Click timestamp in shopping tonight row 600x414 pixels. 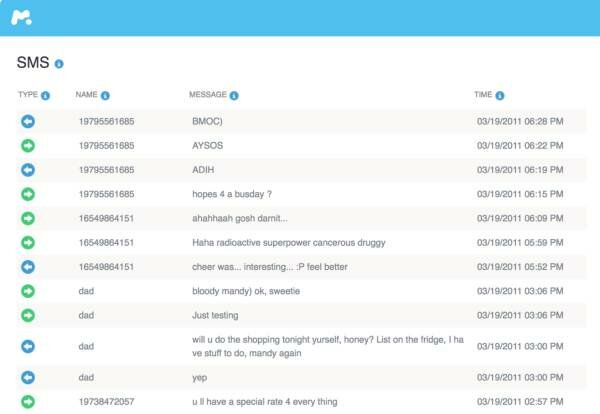pyautogui.click(x=520, y=347)
